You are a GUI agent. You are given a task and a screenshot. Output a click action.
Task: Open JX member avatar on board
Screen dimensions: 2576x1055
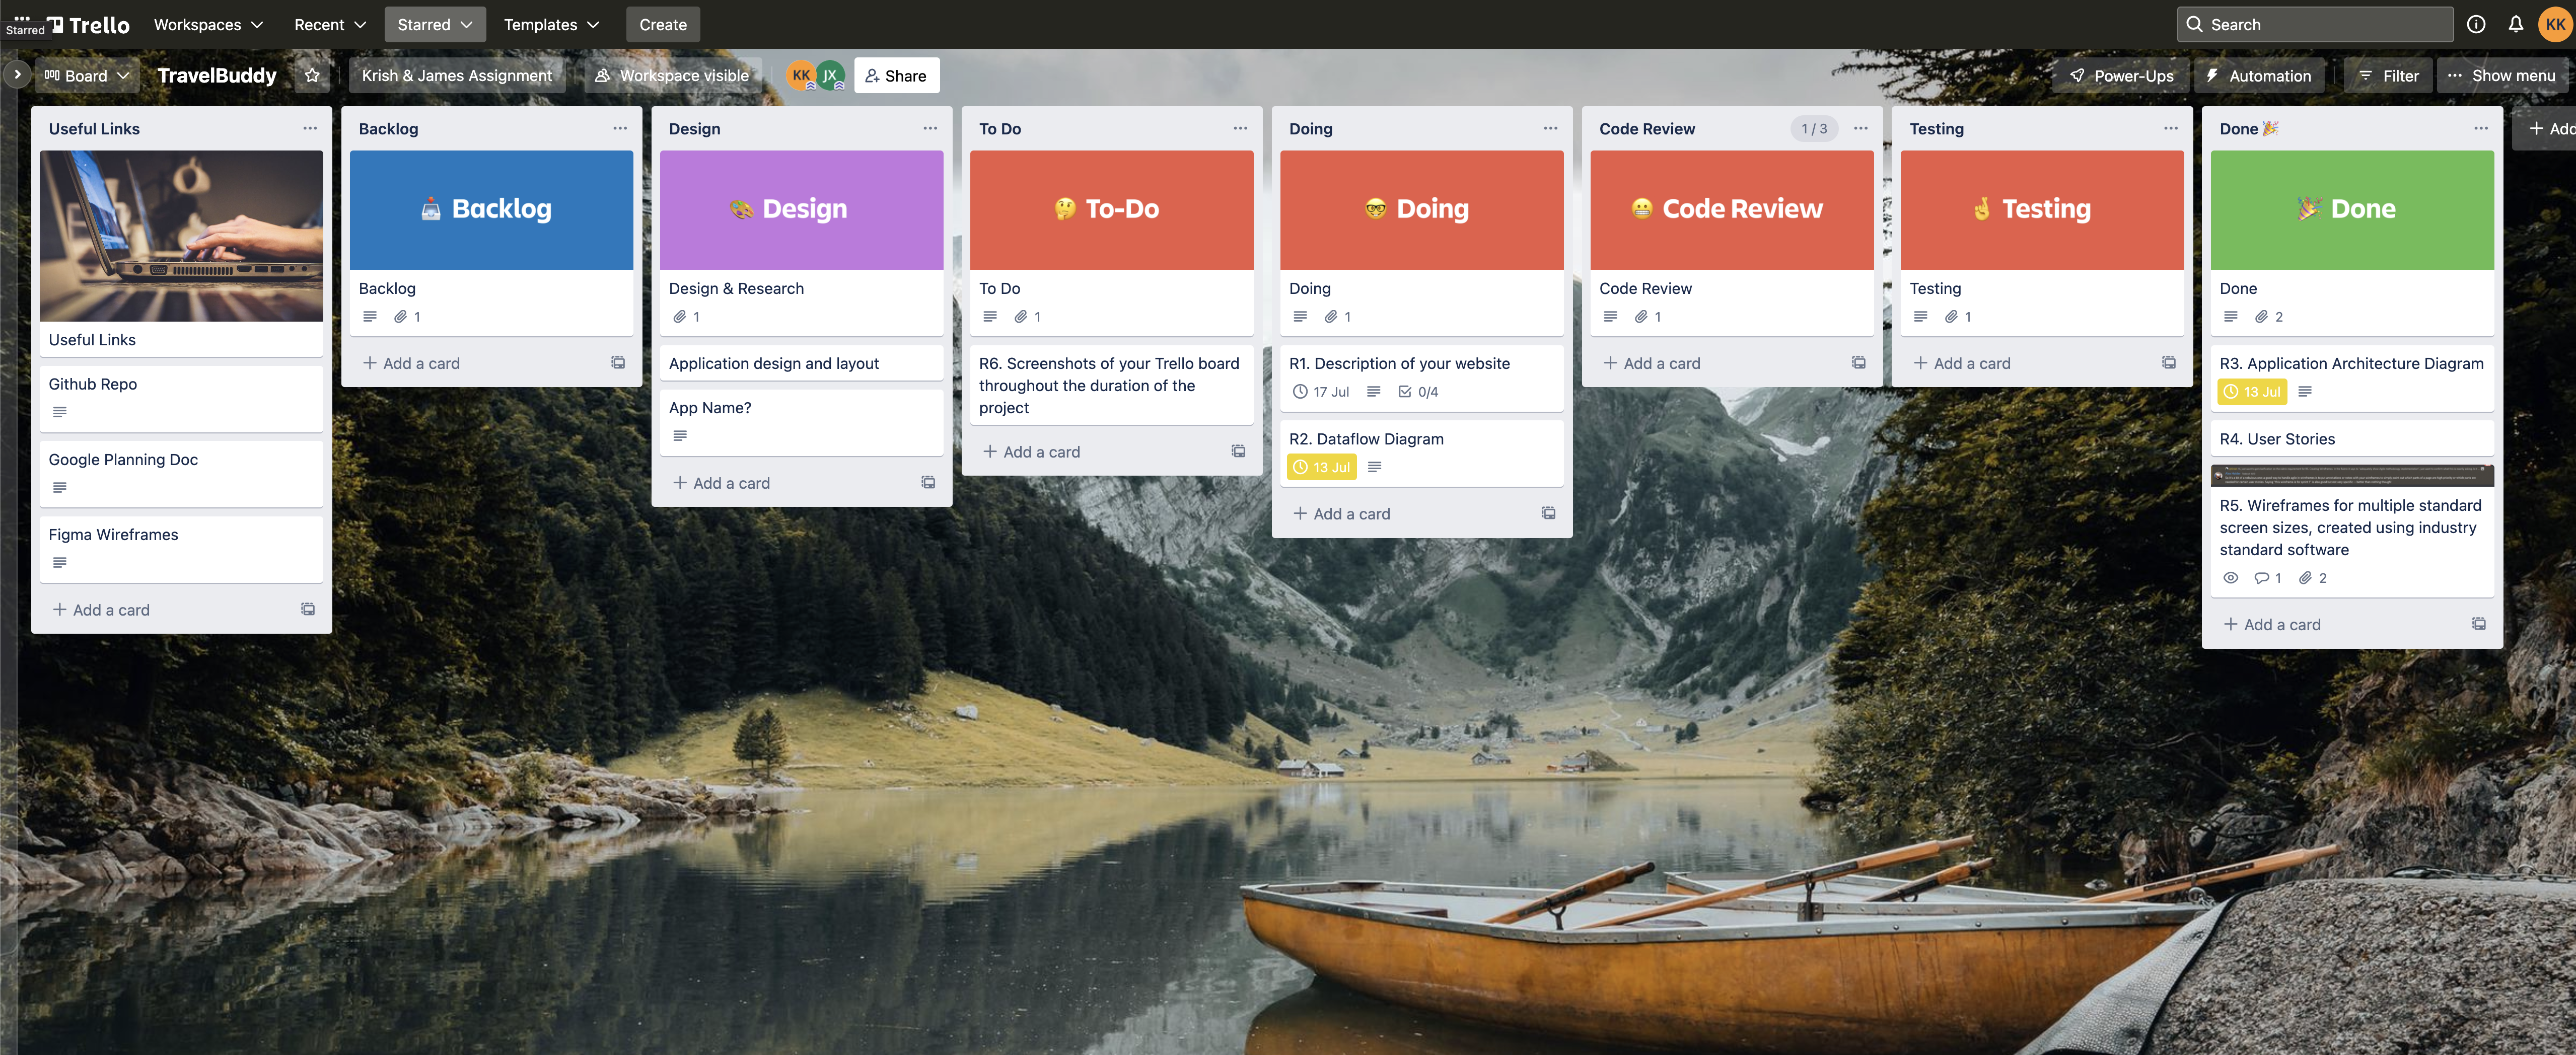click(830, 75)
